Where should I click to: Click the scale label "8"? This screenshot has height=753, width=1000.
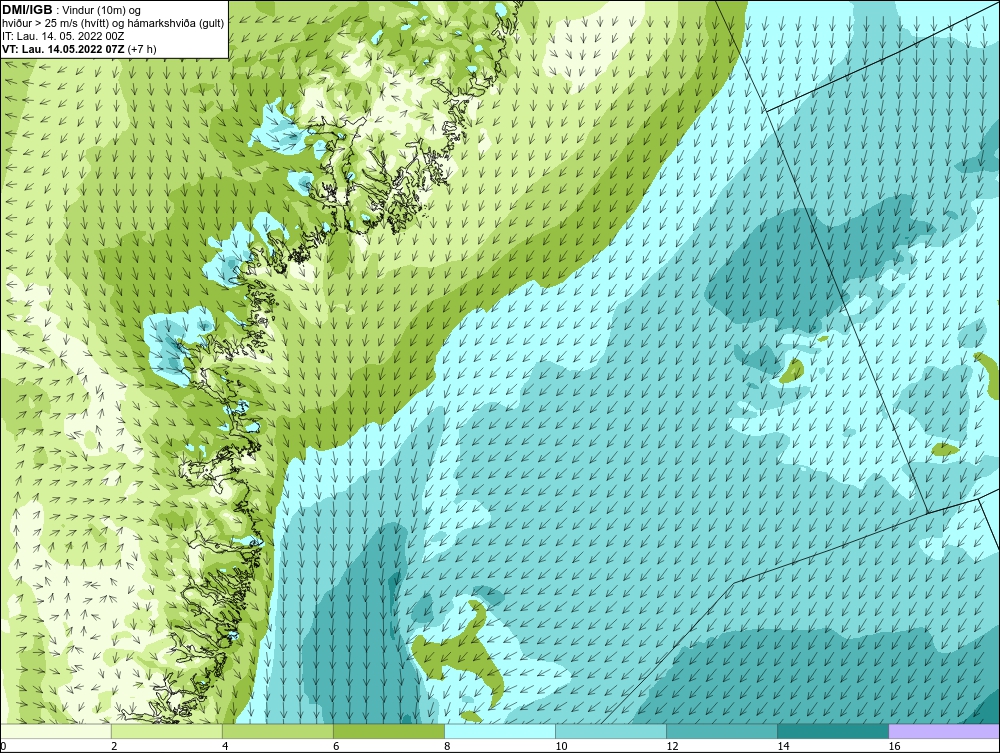tap(447, 746)
